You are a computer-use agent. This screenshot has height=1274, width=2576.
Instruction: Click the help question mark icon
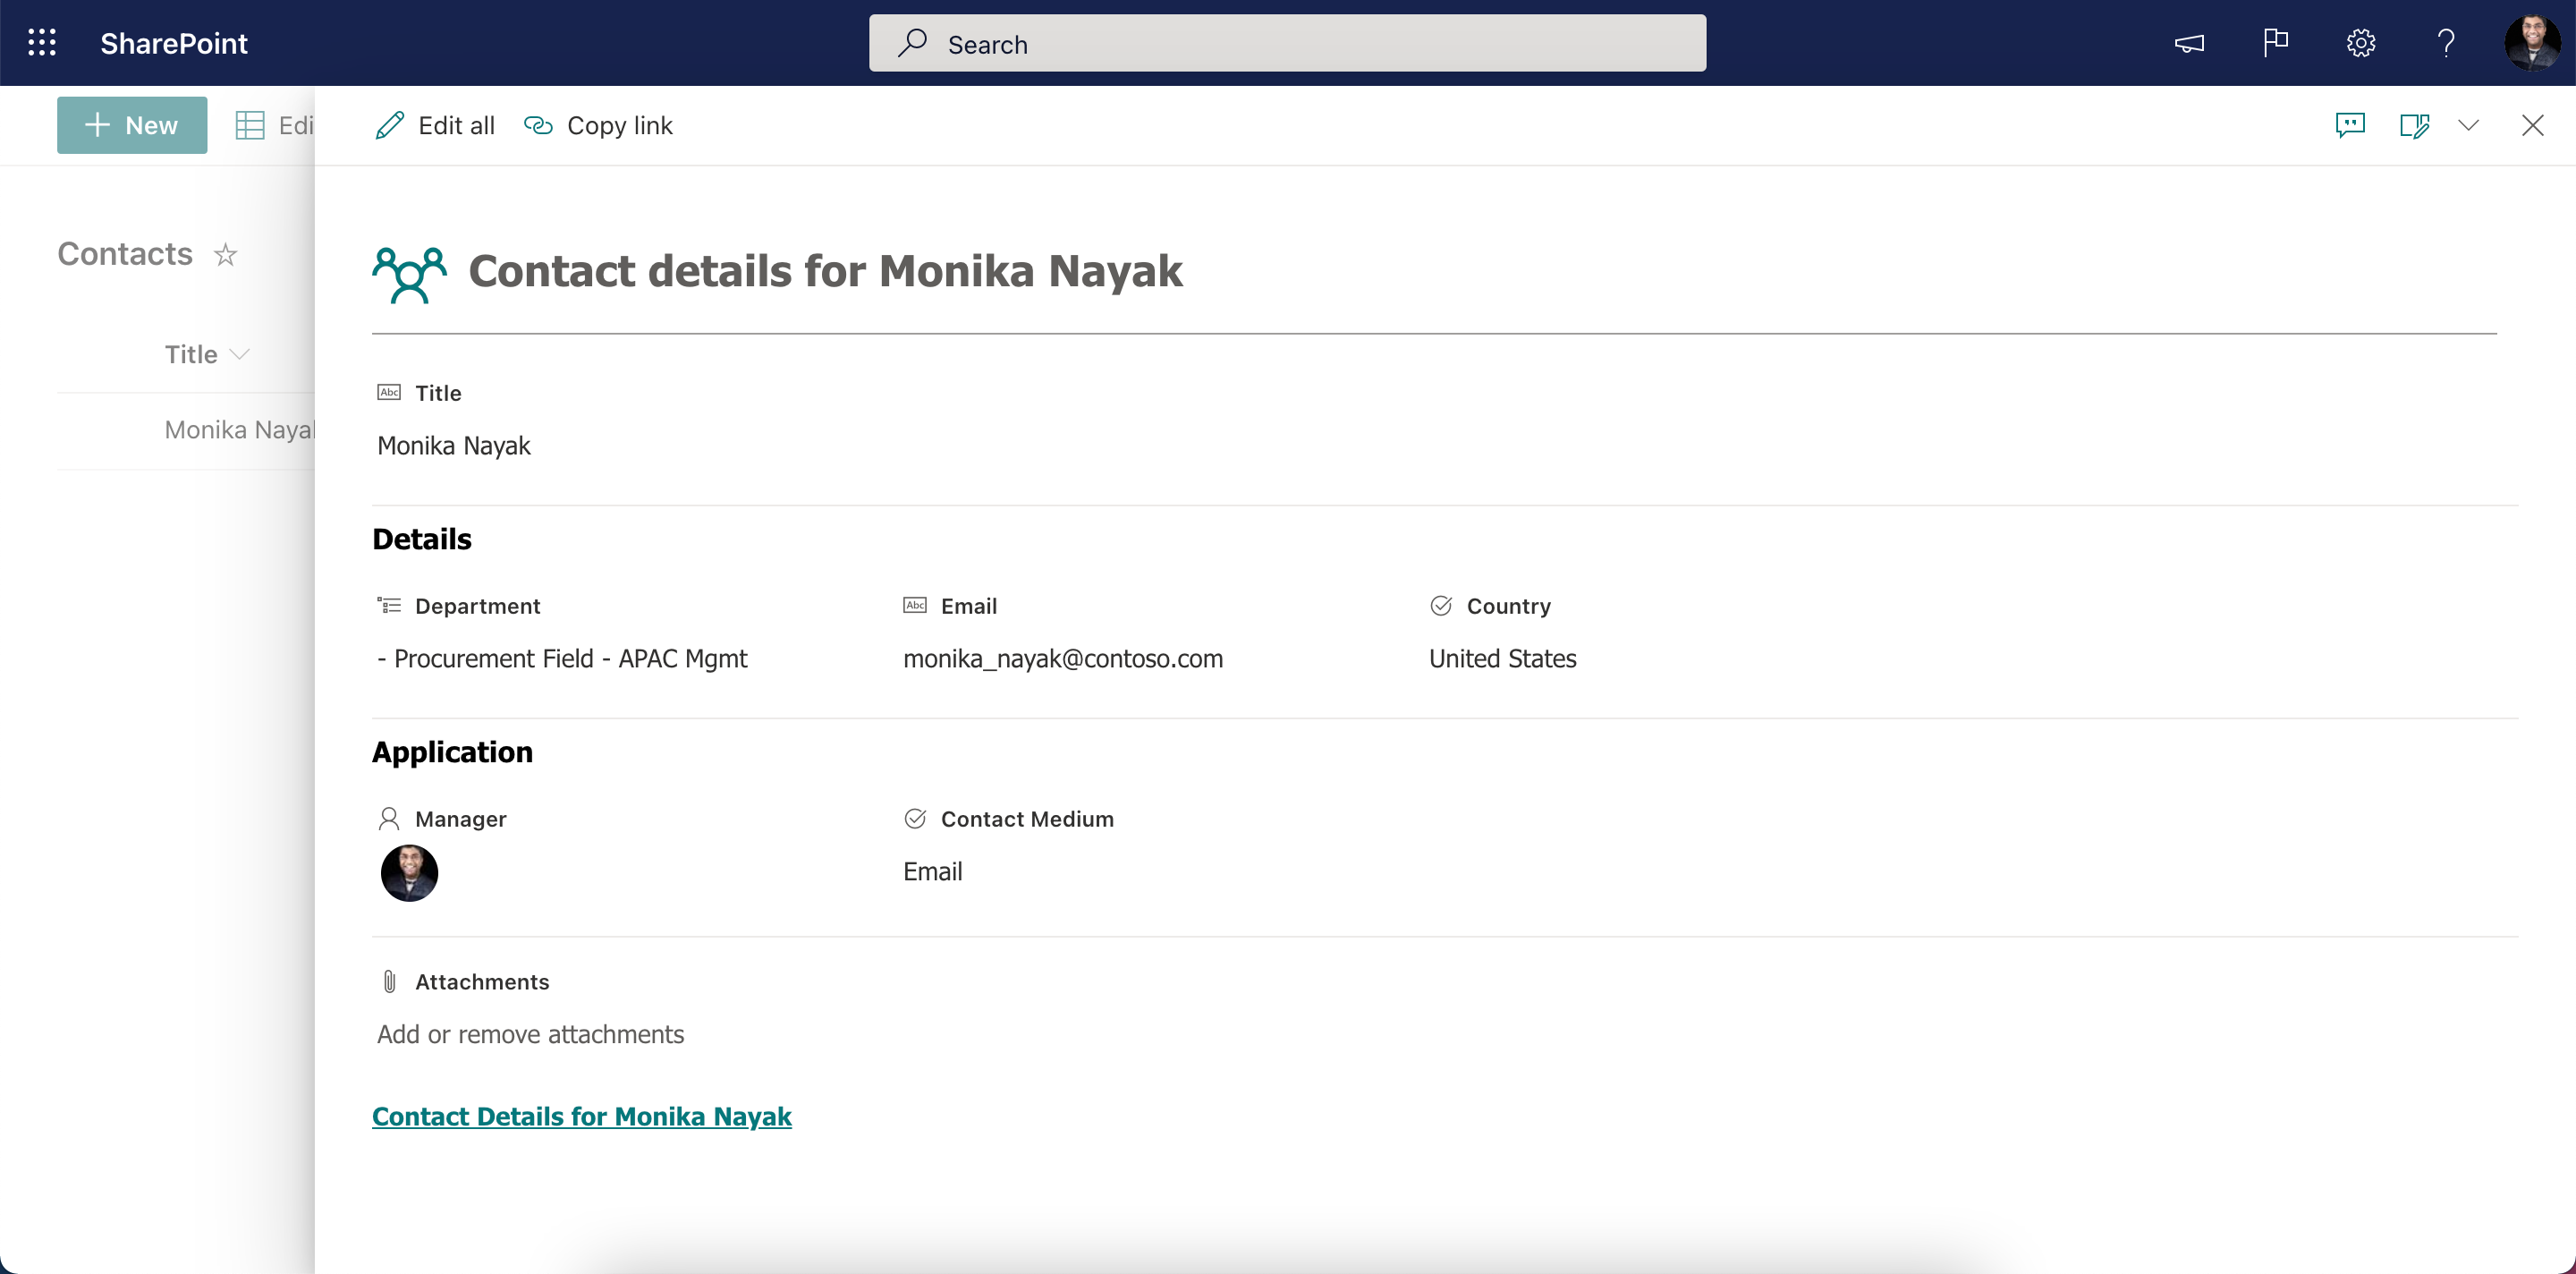(2445, 43)
